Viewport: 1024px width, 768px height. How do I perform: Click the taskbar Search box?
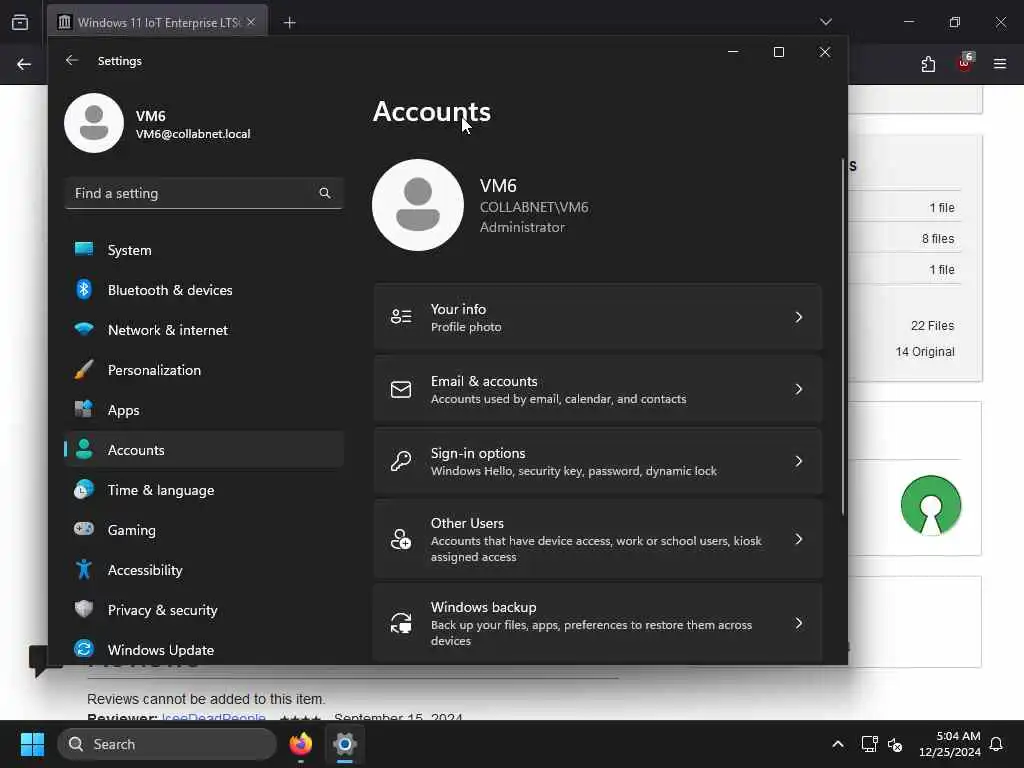[167, 744]
